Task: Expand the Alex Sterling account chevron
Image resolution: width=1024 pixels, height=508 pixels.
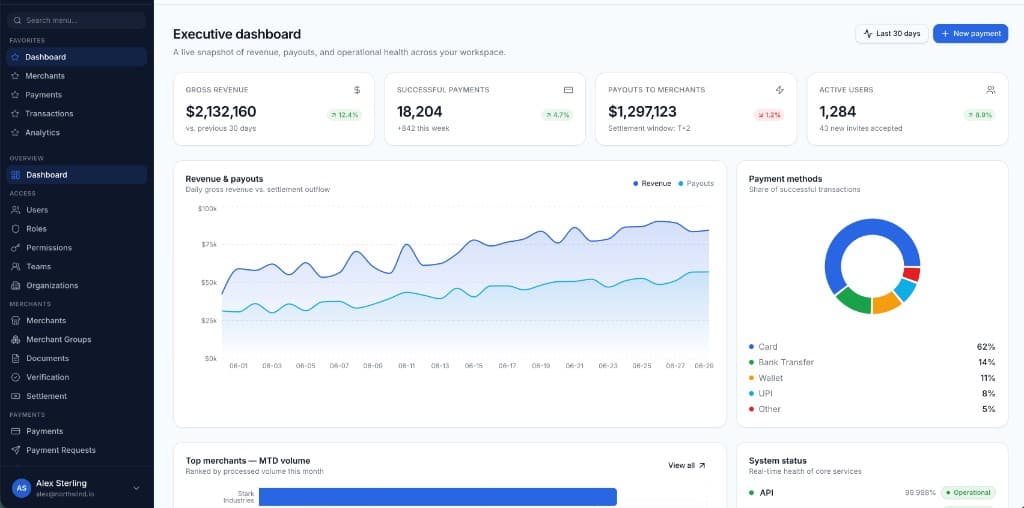Action: click(x=136, y=488)
